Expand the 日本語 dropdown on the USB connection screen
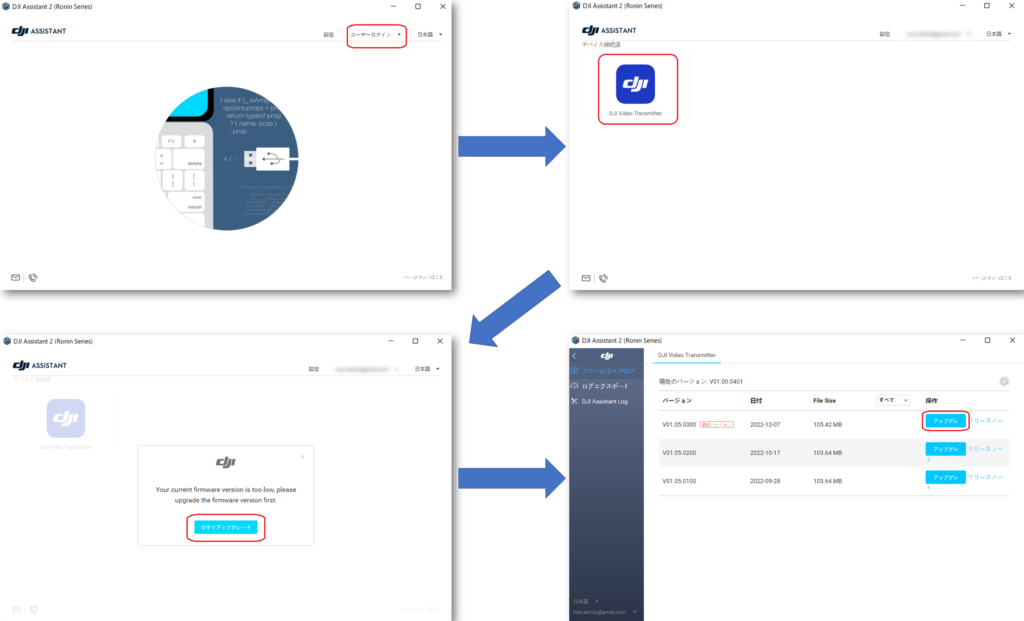 (428, 35)
